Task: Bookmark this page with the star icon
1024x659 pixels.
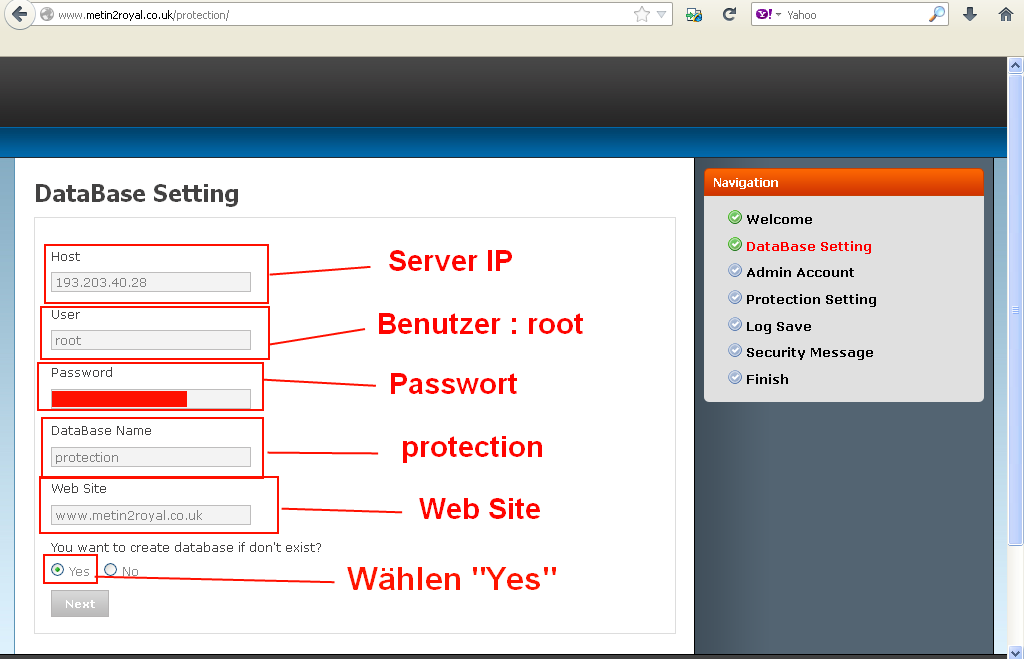Action: point(642,14)
